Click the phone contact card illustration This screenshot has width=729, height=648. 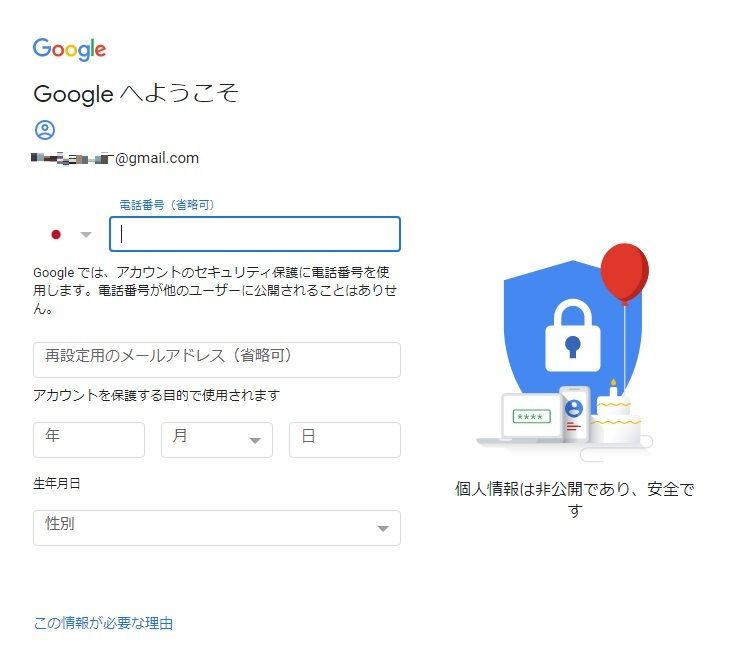pos(575,414)
